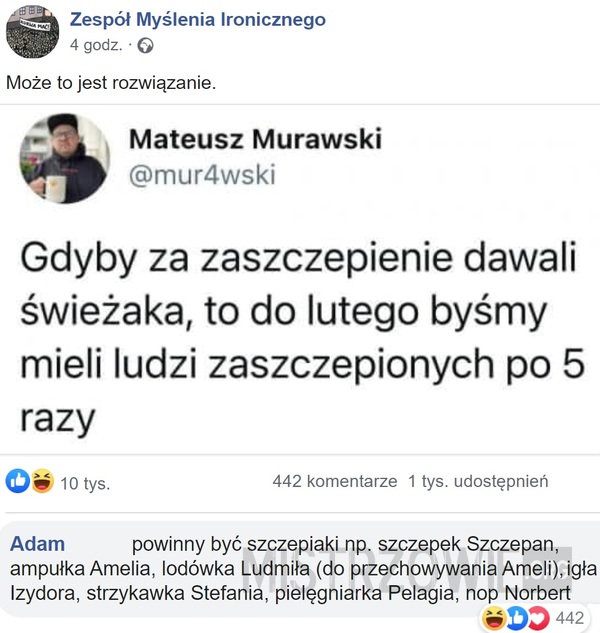The width and height of the screenshot is (600, 633).
Task: Open the 4 godz. timestamp link
Action: coord(96,45)
